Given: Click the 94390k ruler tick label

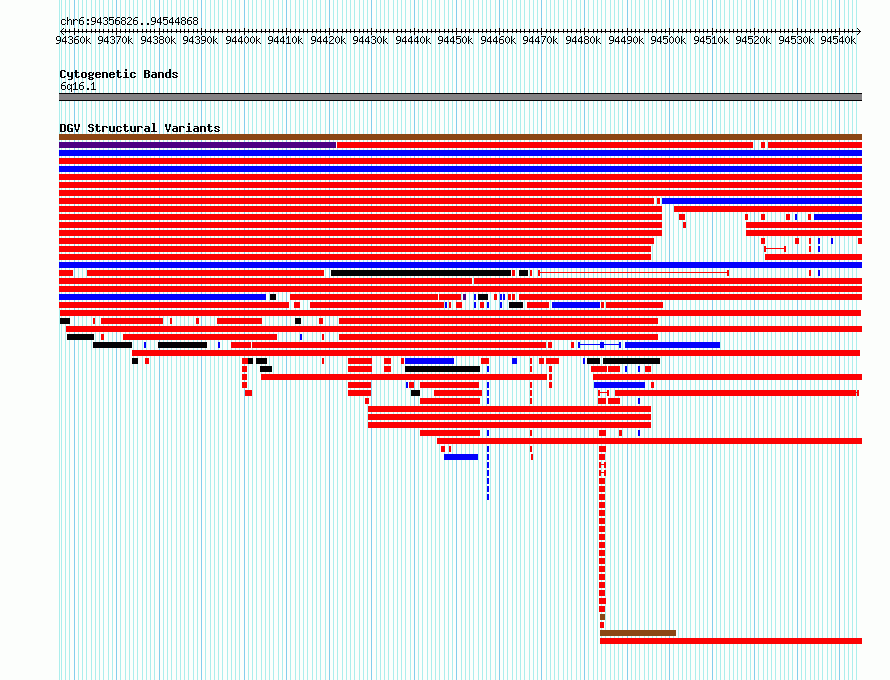Looking at the screenshot, I should (x=200, y=40).
